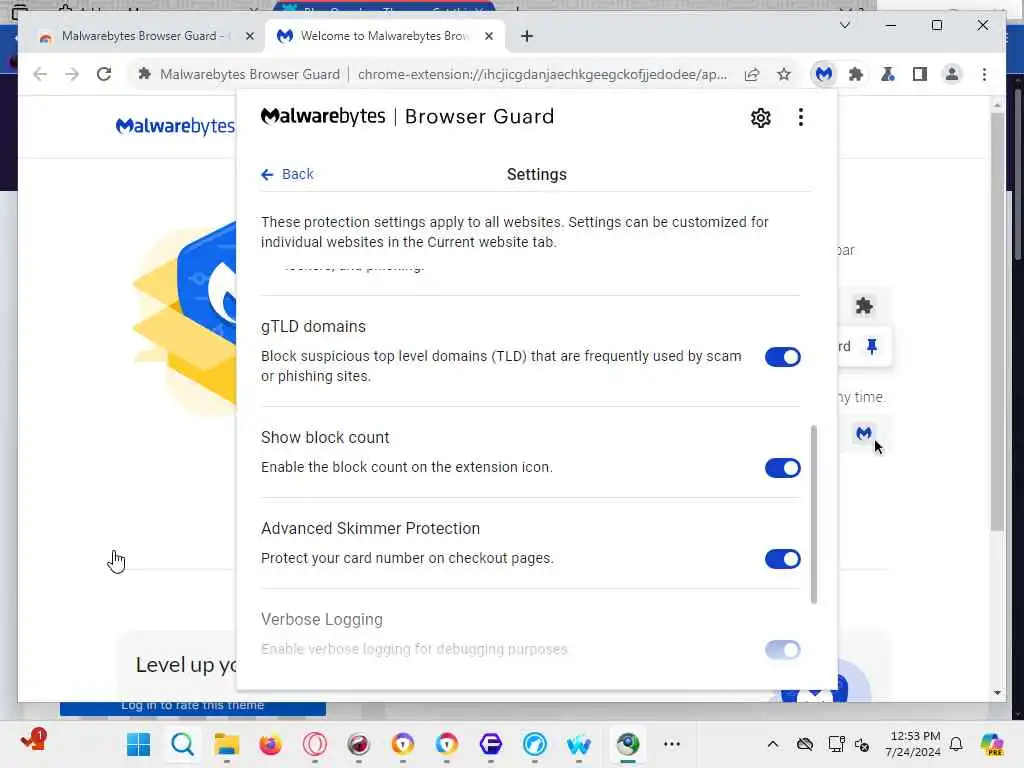
Task: Click the Malwarebytes logo on welcome page
Action: coord(175,125)
